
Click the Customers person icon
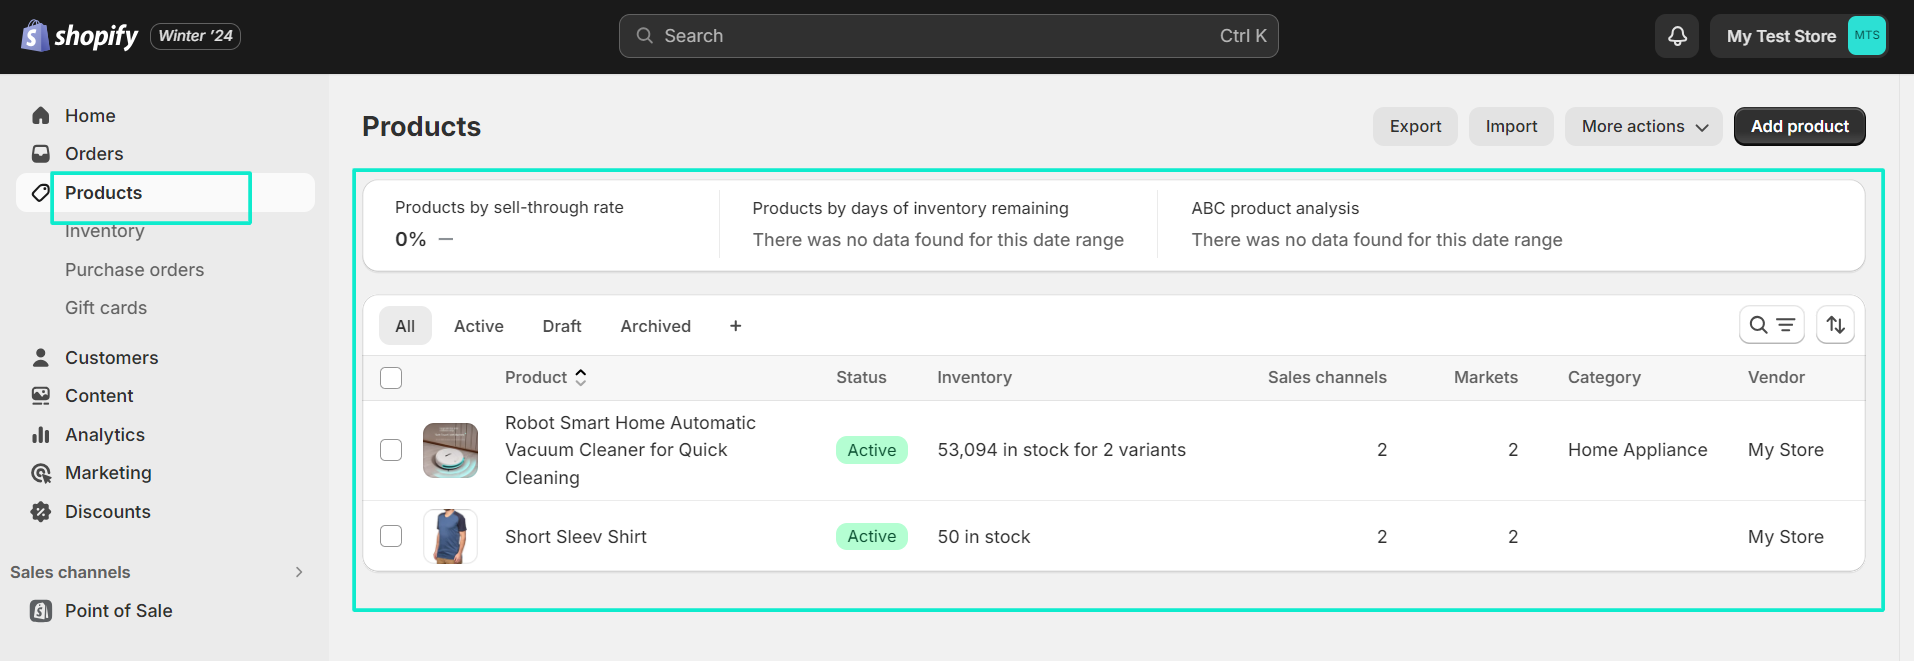[x=41, y=357]
